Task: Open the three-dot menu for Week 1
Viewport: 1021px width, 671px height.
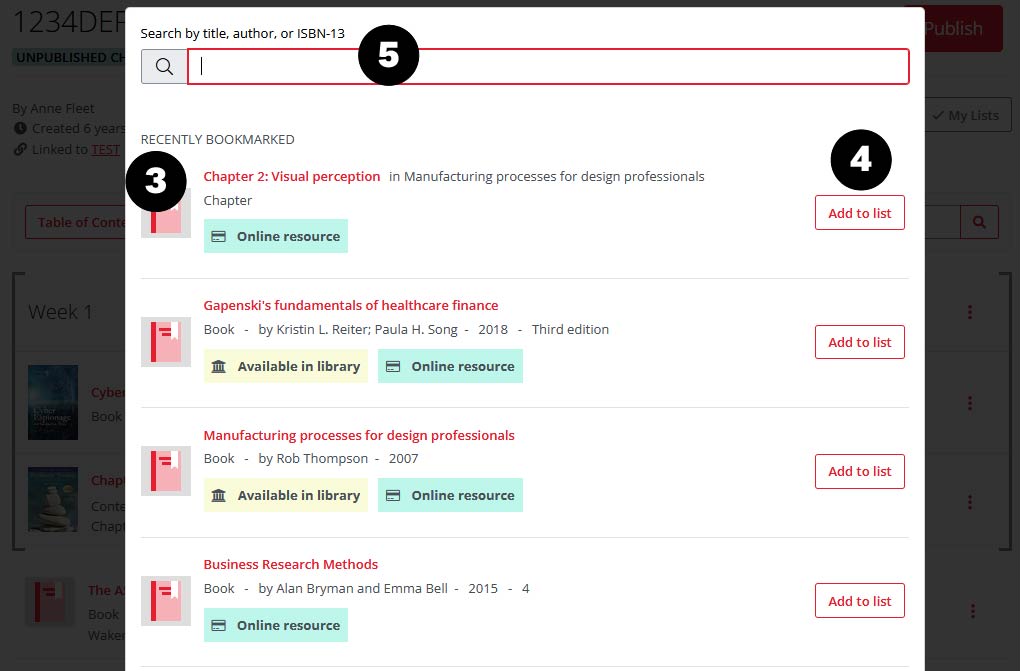Action: pos(969,313)
